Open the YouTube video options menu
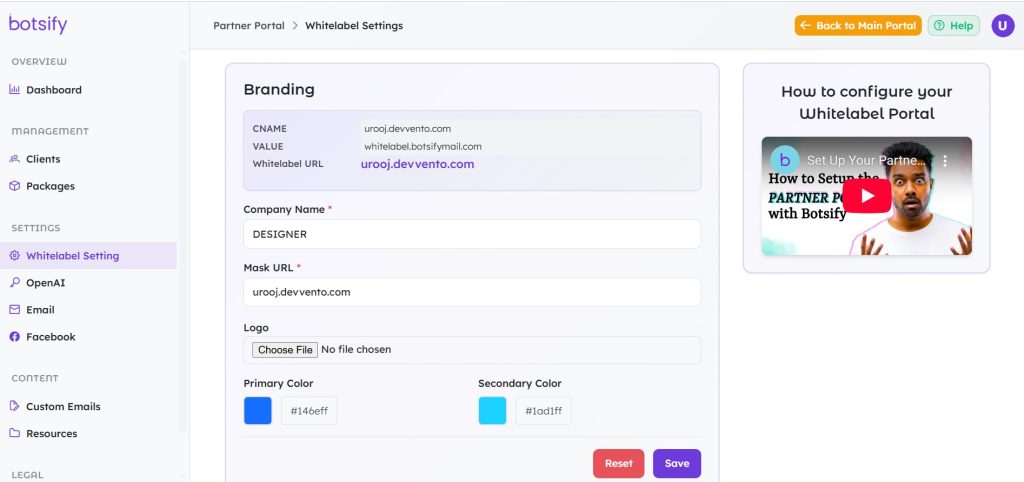Viewport: 1024px width, 482px height. coord(945,160)
